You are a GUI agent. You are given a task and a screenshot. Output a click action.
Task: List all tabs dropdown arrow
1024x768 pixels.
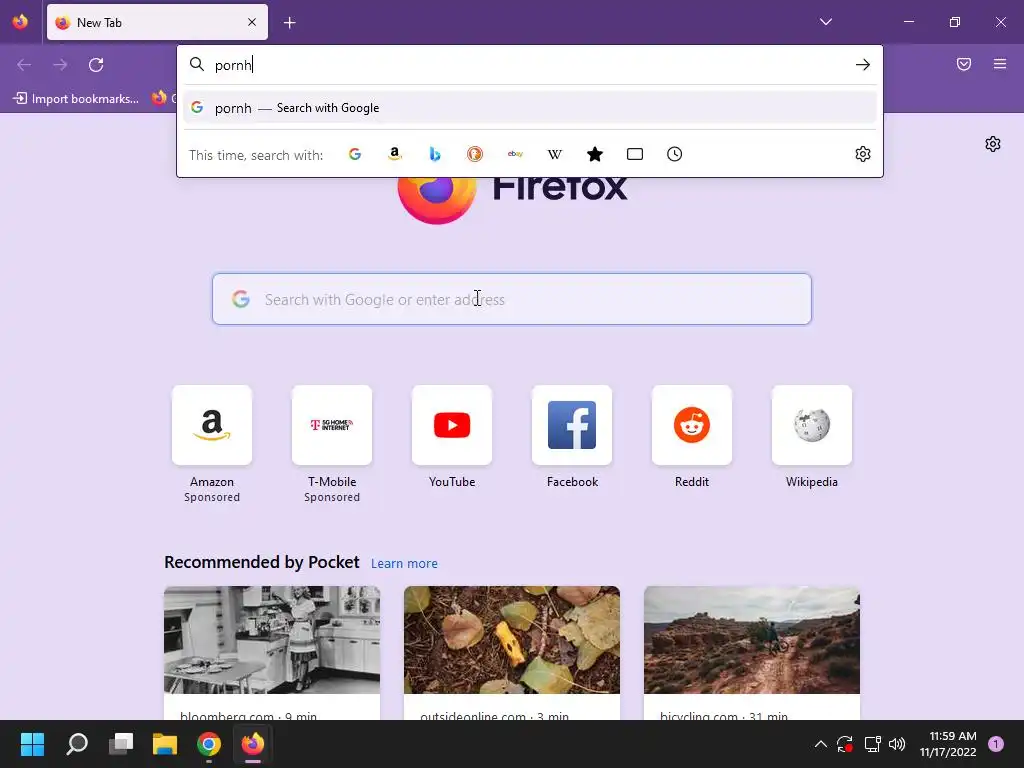(x=825, y=22)
